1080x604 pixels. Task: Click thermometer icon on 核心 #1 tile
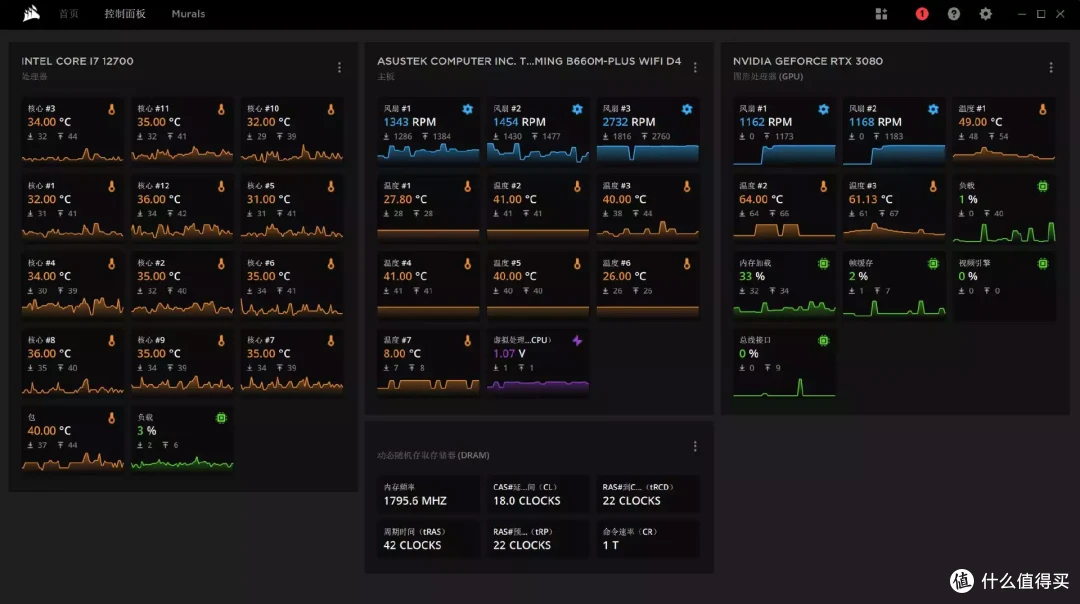pos(112,186)
